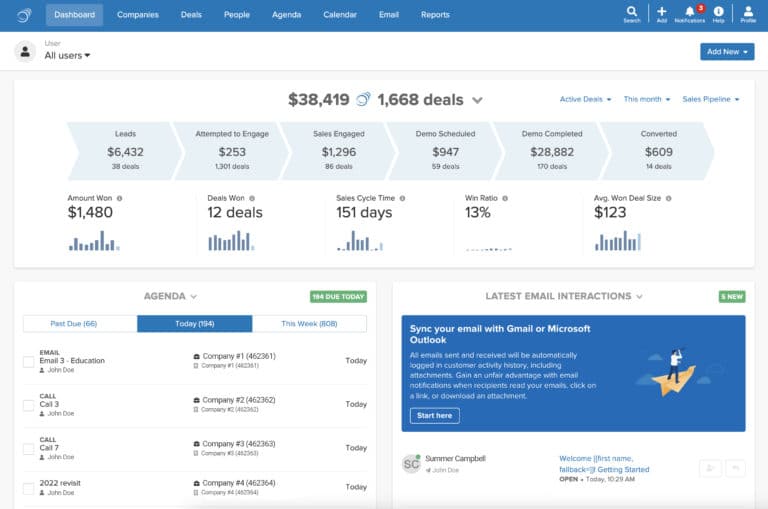Image resolution: width=768 pixels, height=509 pixels.
Task: Click the info icon beside Win Ratio
Action: (x=503, y=198)
